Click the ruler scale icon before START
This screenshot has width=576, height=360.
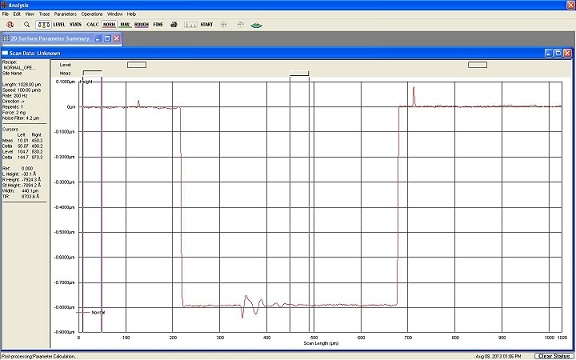point(190,25)
